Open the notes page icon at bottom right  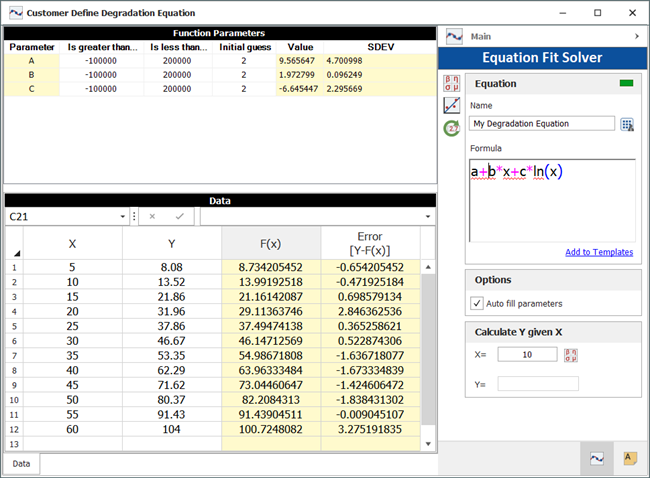pos(630,459)
